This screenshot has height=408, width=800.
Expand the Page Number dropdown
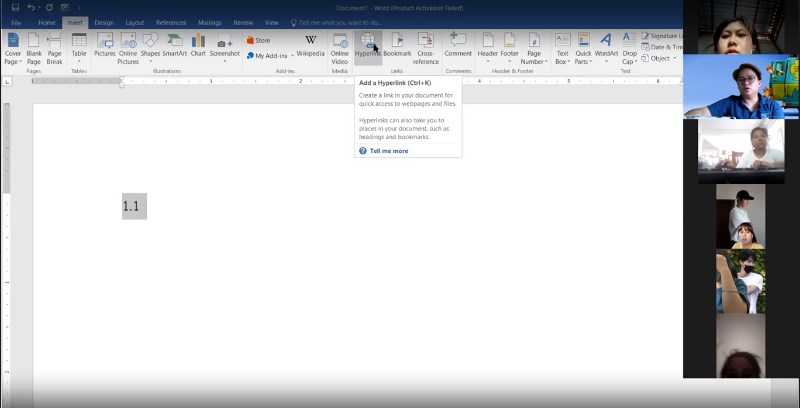(534, 62)
